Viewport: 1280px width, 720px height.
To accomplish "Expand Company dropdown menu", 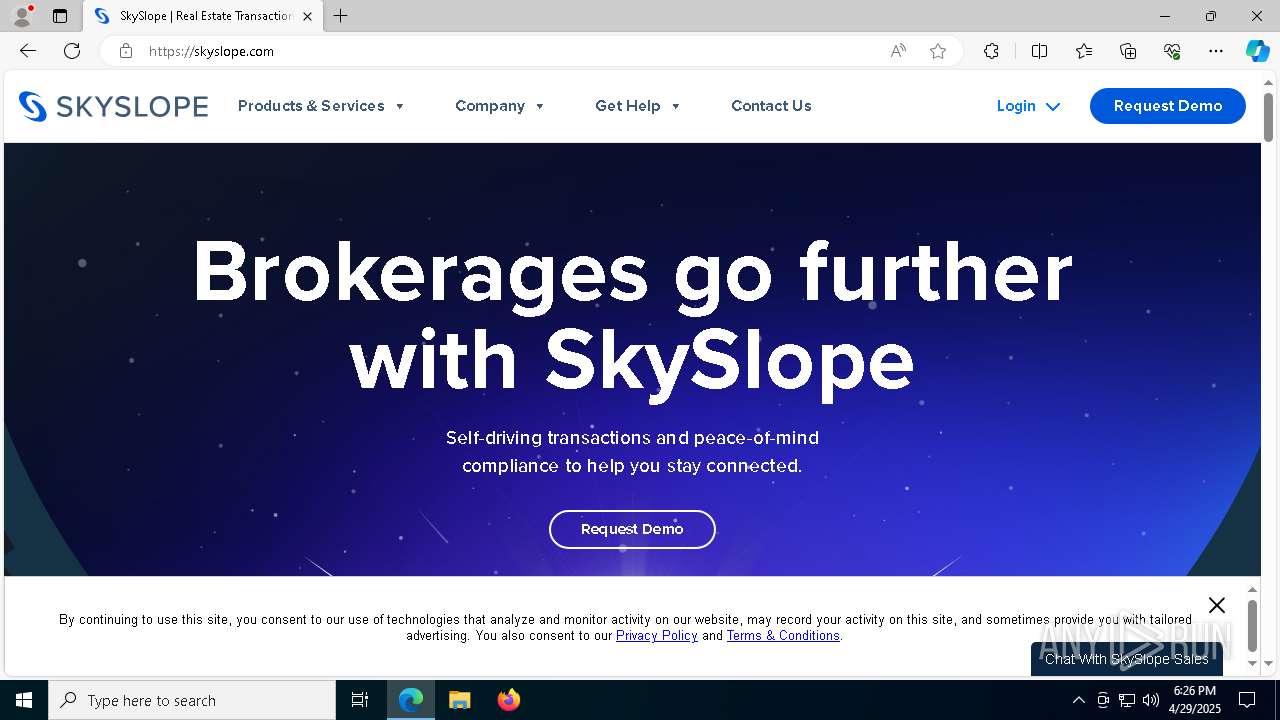I will point(500,106).
